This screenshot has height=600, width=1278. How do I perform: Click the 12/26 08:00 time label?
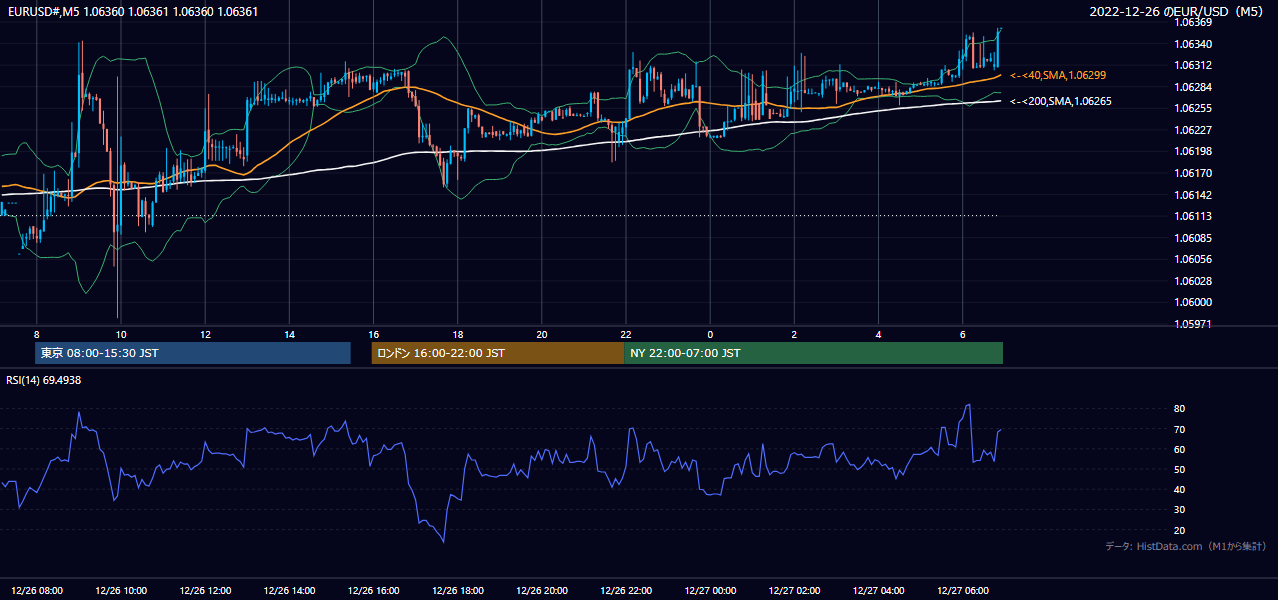(37, 590)
